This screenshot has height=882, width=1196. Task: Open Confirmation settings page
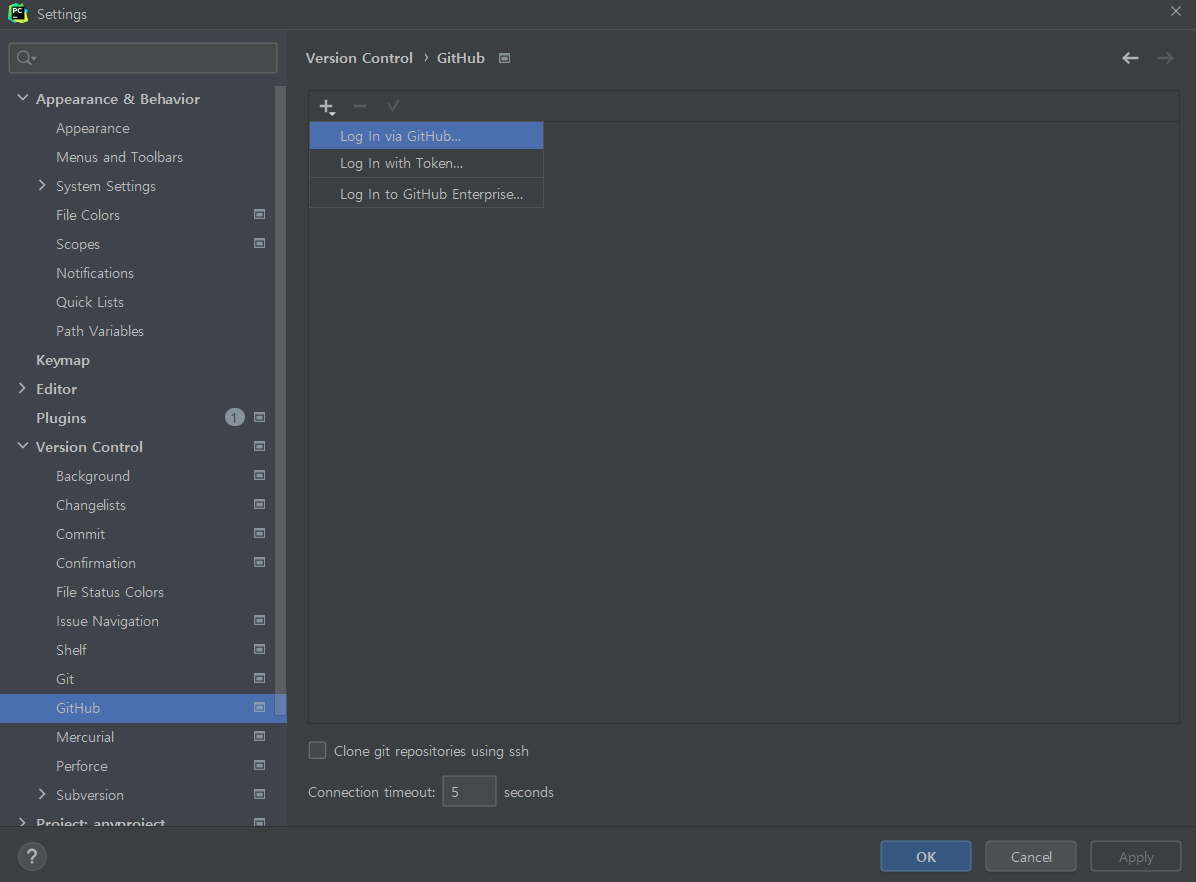[95, 563]
